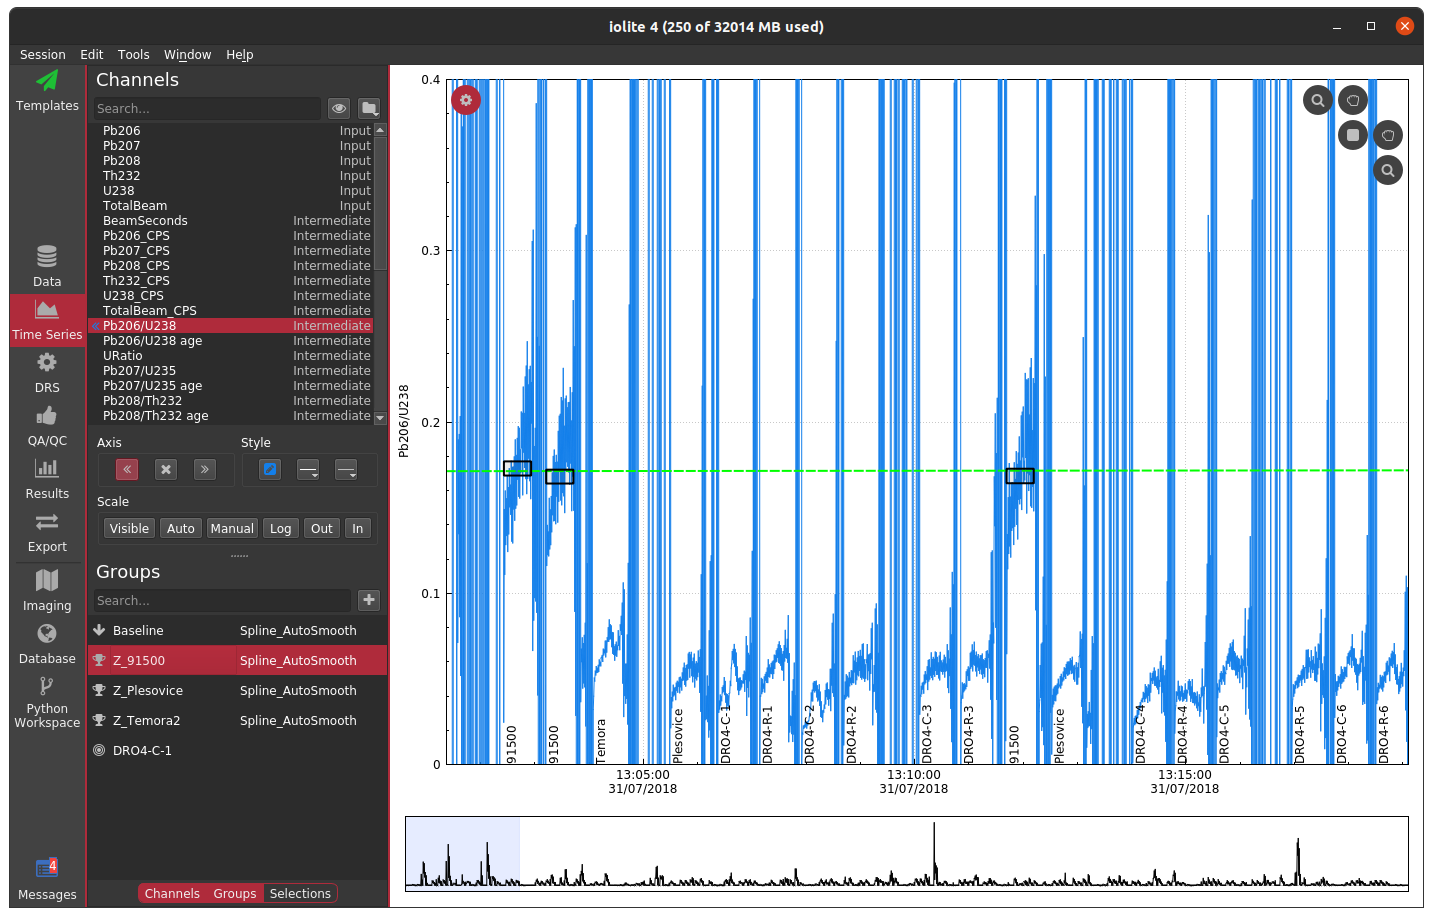
Task: Select the Time Series sidebar view
Action: [47, 320]
